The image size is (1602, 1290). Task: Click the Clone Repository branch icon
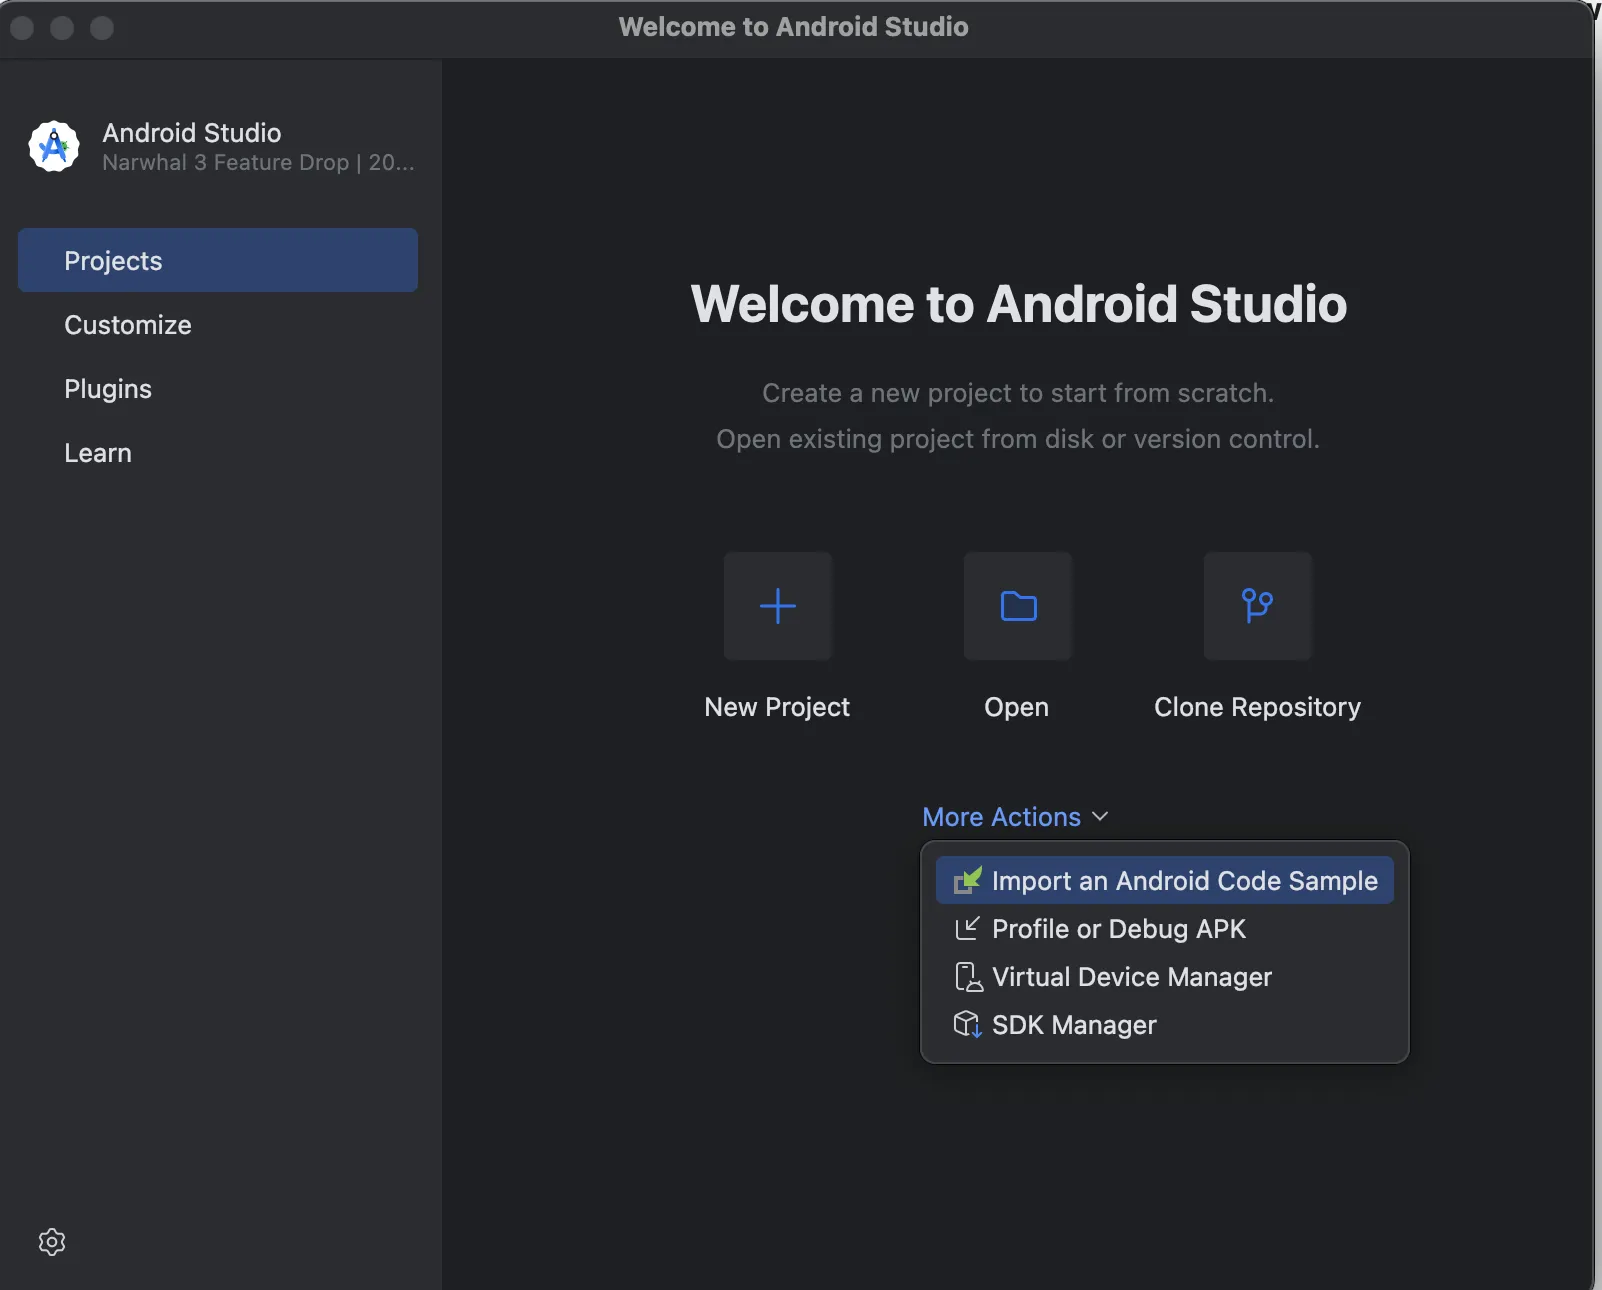coord(1258,606)
